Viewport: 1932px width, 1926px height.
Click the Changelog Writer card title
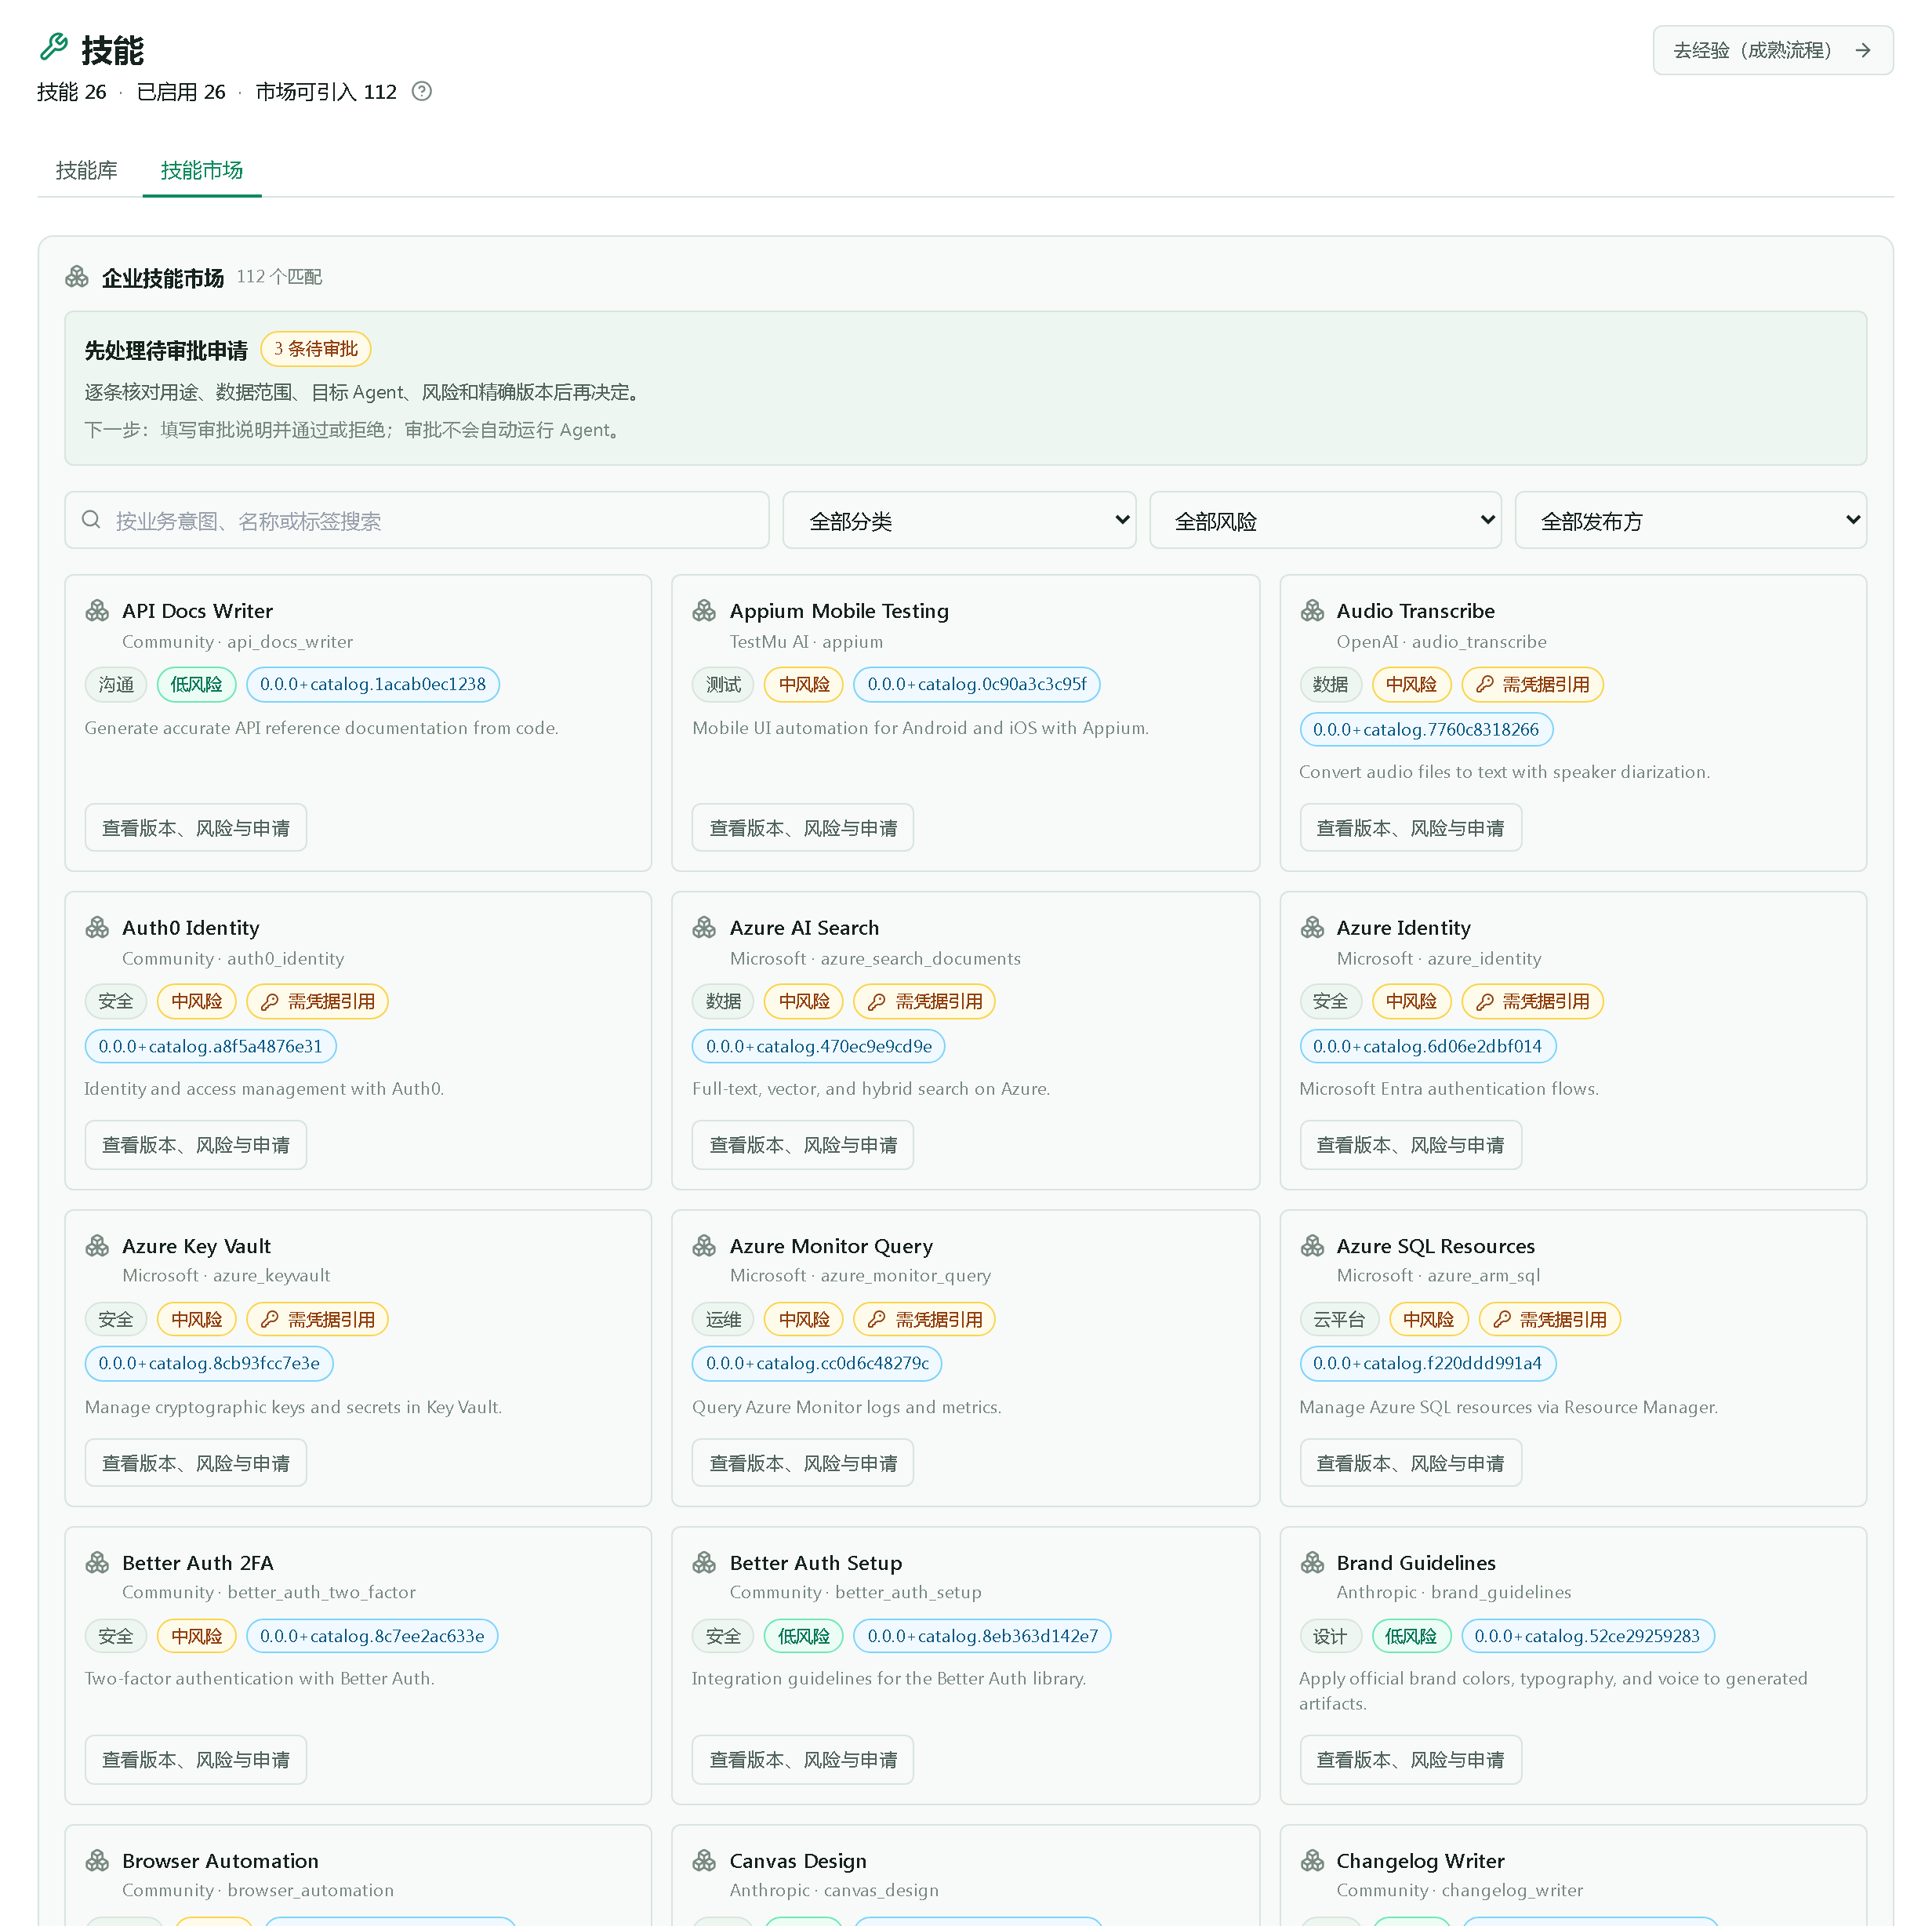coord(1421,1861)
